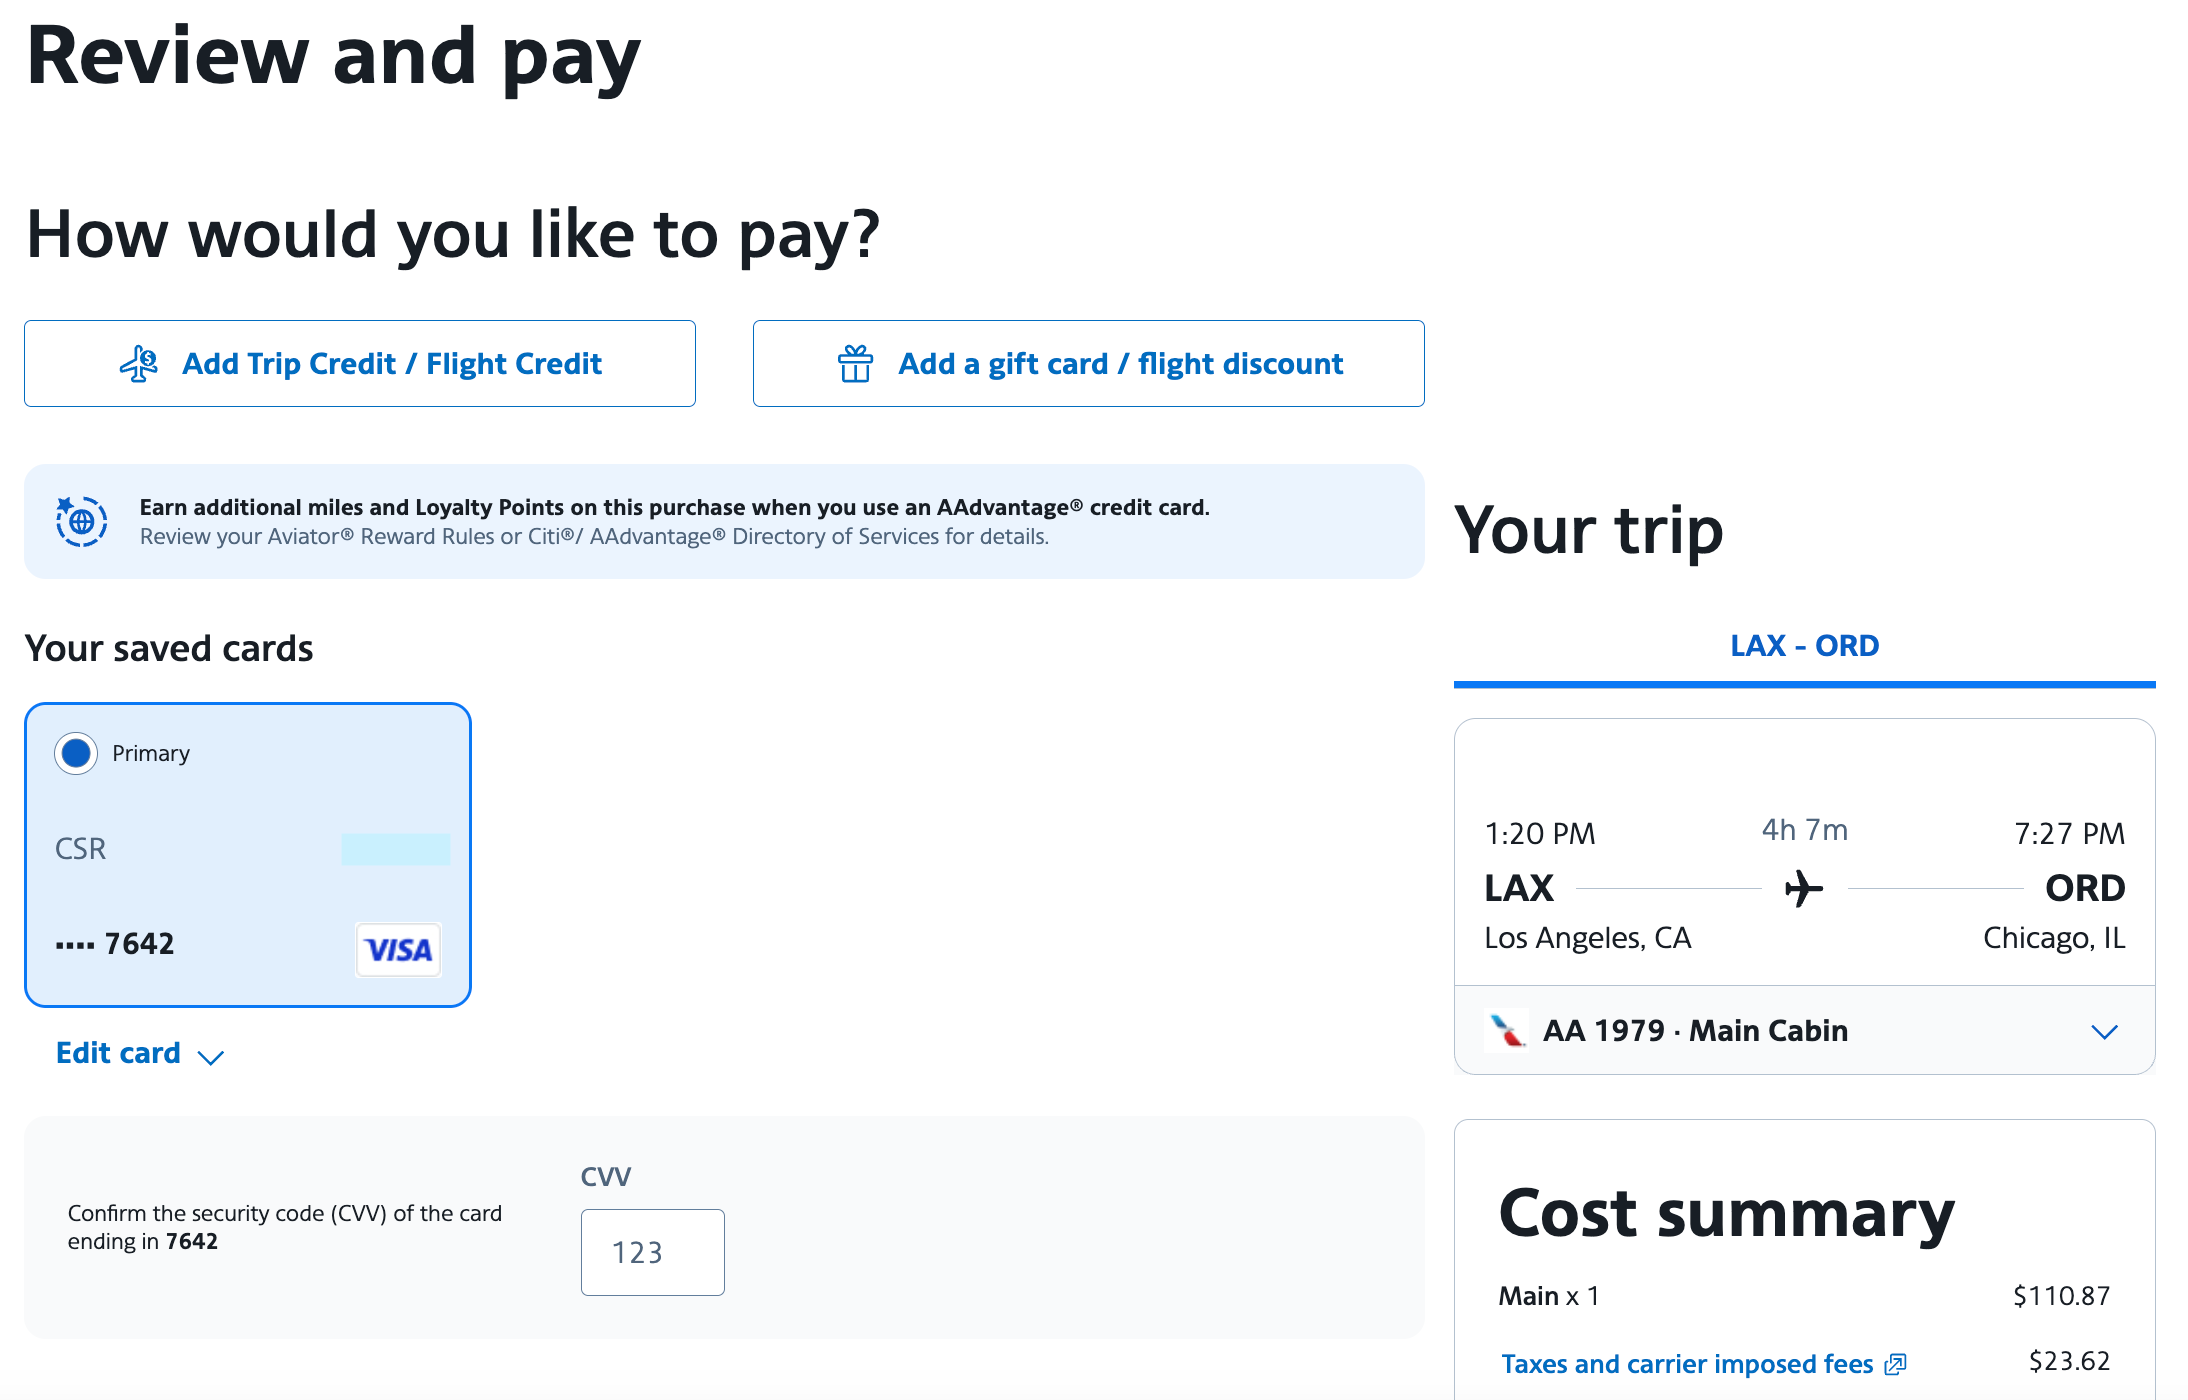Image resolution: width=2188 pixels, height=1400 pixels.
Task: Switch to the LAX - ORD trip tab
Action: click(1803, 645)
